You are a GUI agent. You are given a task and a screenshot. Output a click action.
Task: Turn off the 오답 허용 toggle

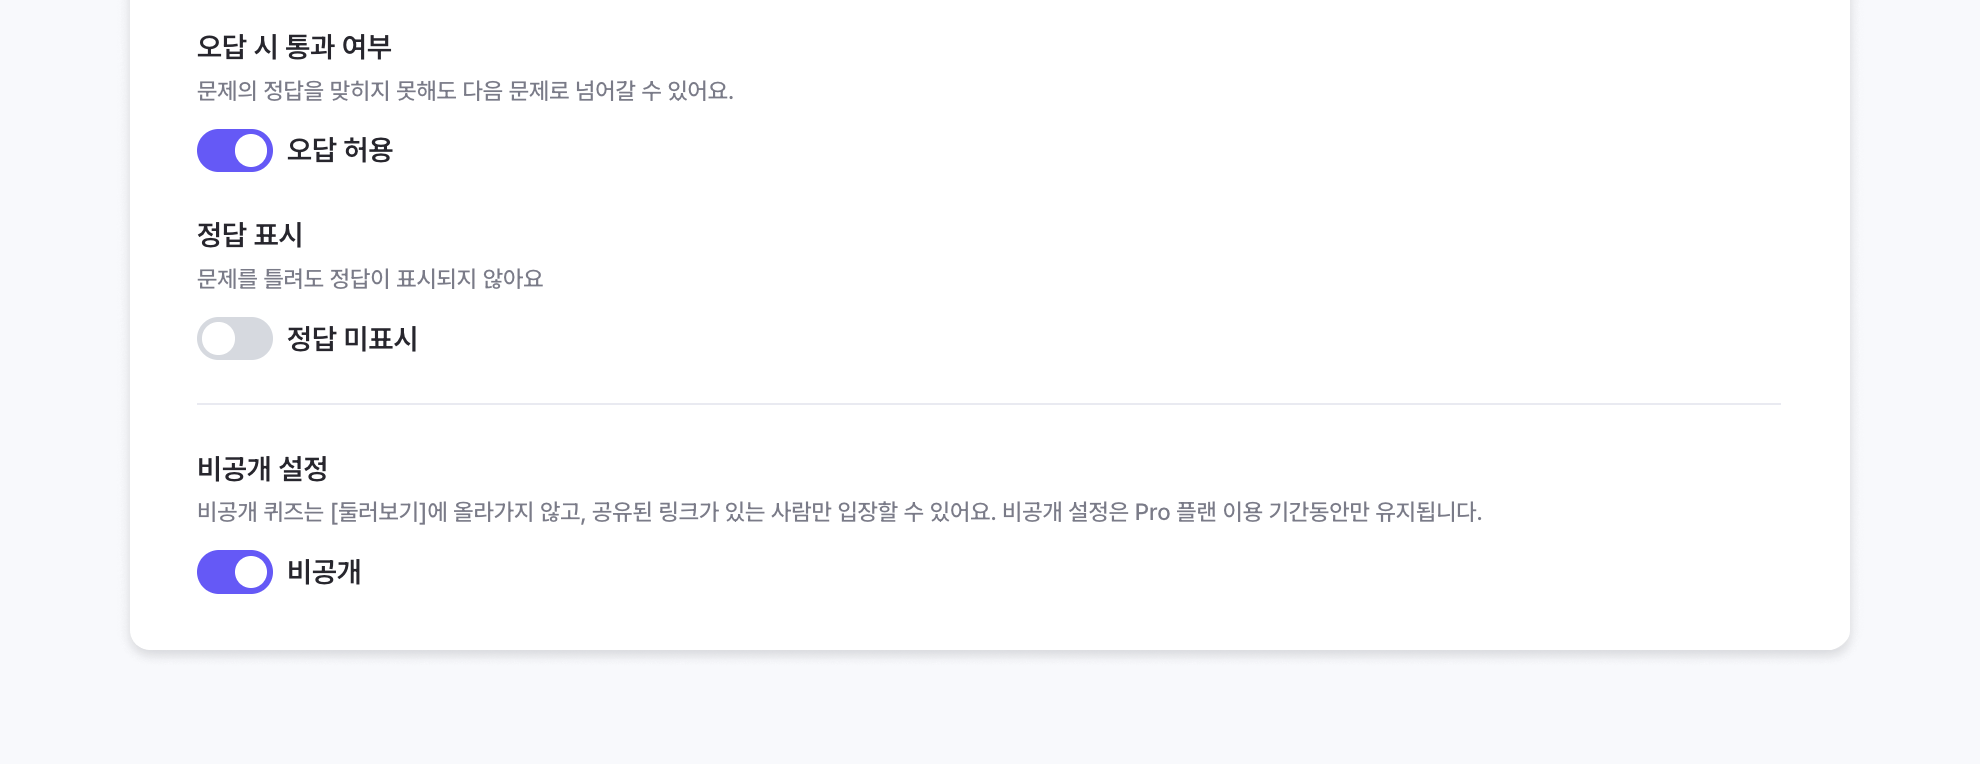(235, 150)
